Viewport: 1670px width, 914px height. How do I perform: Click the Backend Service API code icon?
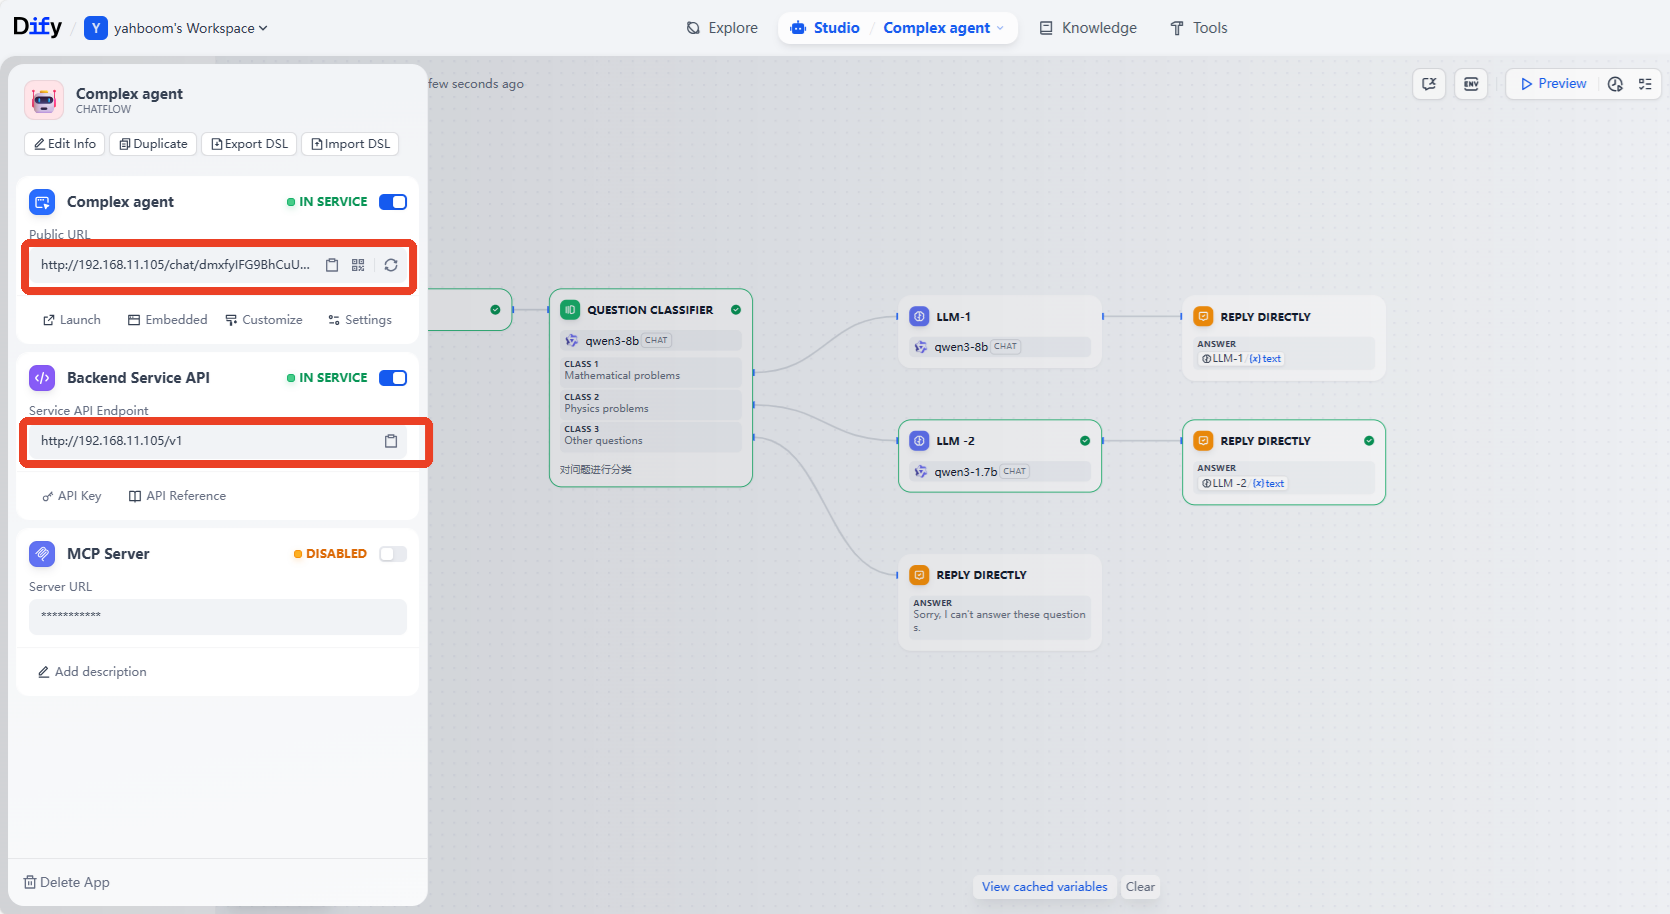pos(42,378)
